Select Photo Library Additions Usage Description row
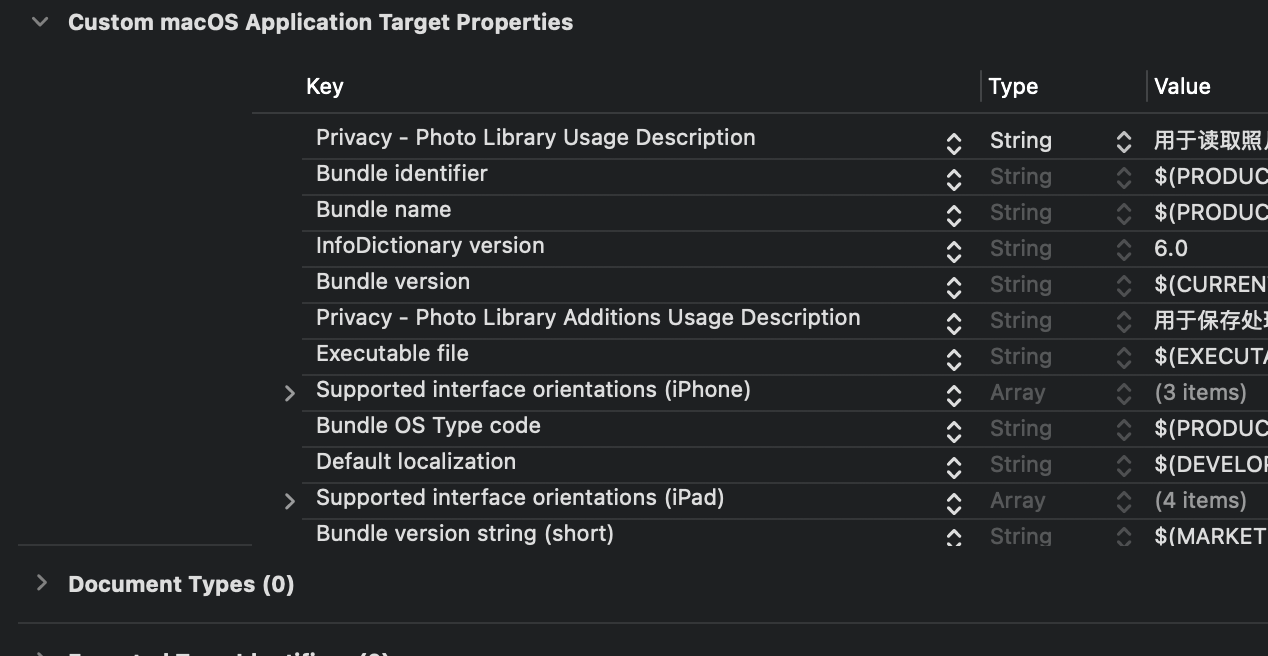This screenshot has width=1268, height=656. (x=588, y=318)
